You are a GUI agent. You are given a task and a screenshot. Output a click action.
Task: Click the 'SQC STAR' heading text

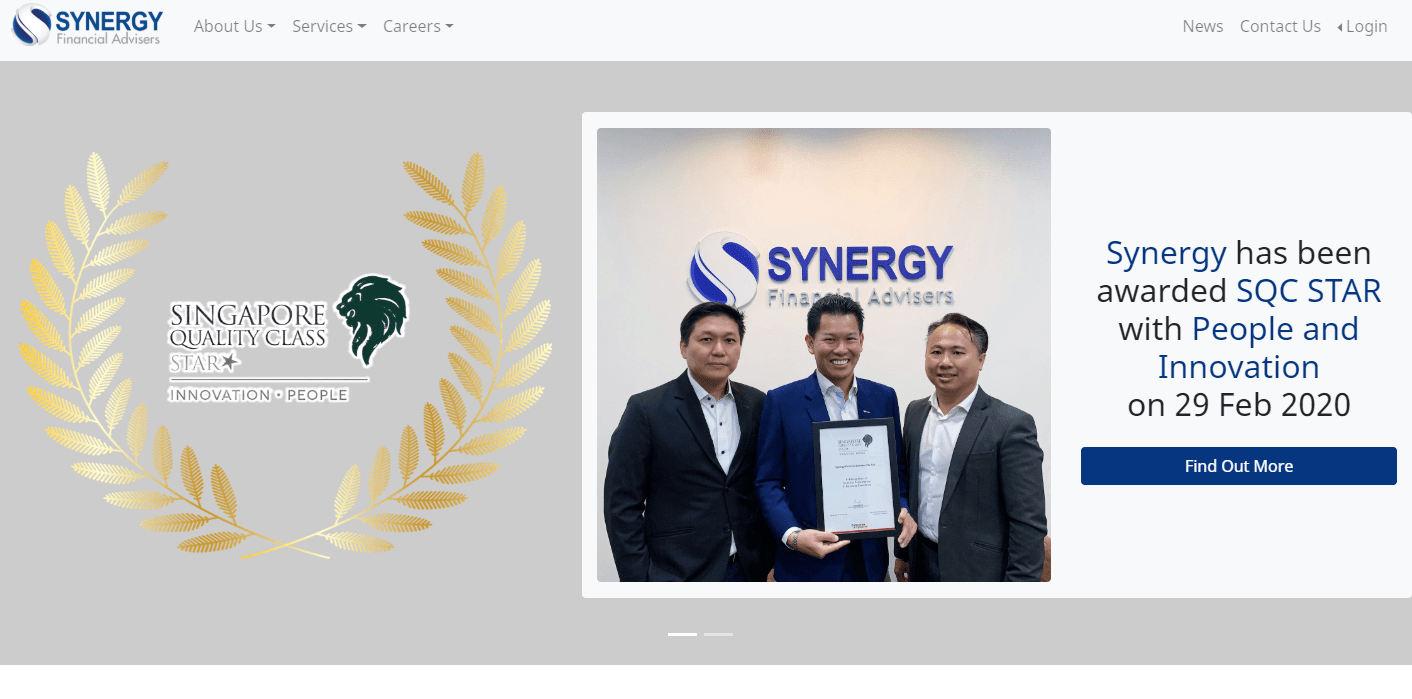pos(1309,291)
